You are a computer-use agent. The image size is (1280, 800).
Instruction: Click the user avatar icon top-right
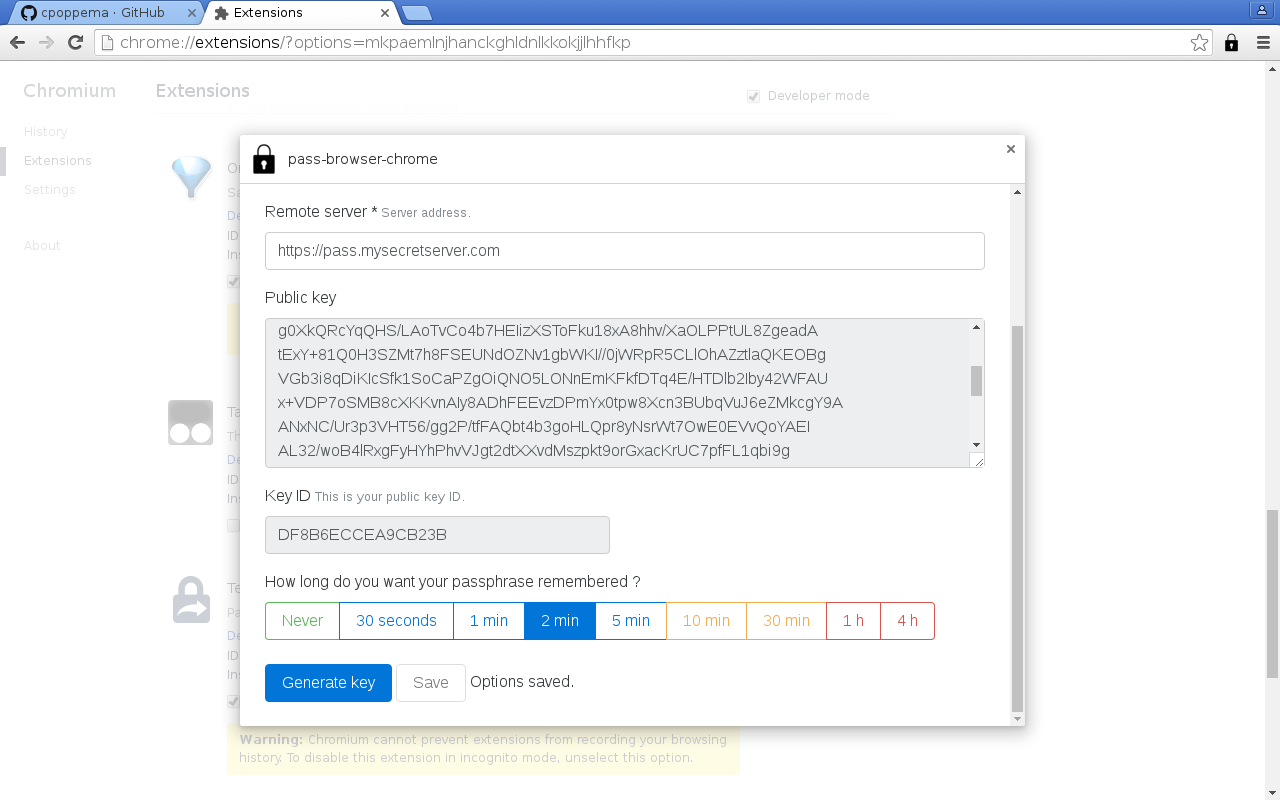(x=1261, y=10)
